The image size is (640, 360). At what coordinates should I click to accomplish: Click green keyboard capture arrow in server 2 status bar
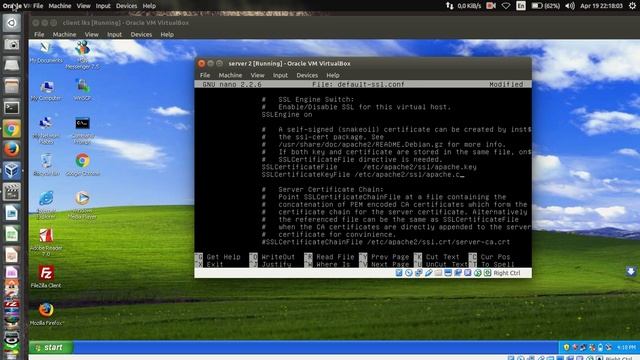[x=487, y=273]
